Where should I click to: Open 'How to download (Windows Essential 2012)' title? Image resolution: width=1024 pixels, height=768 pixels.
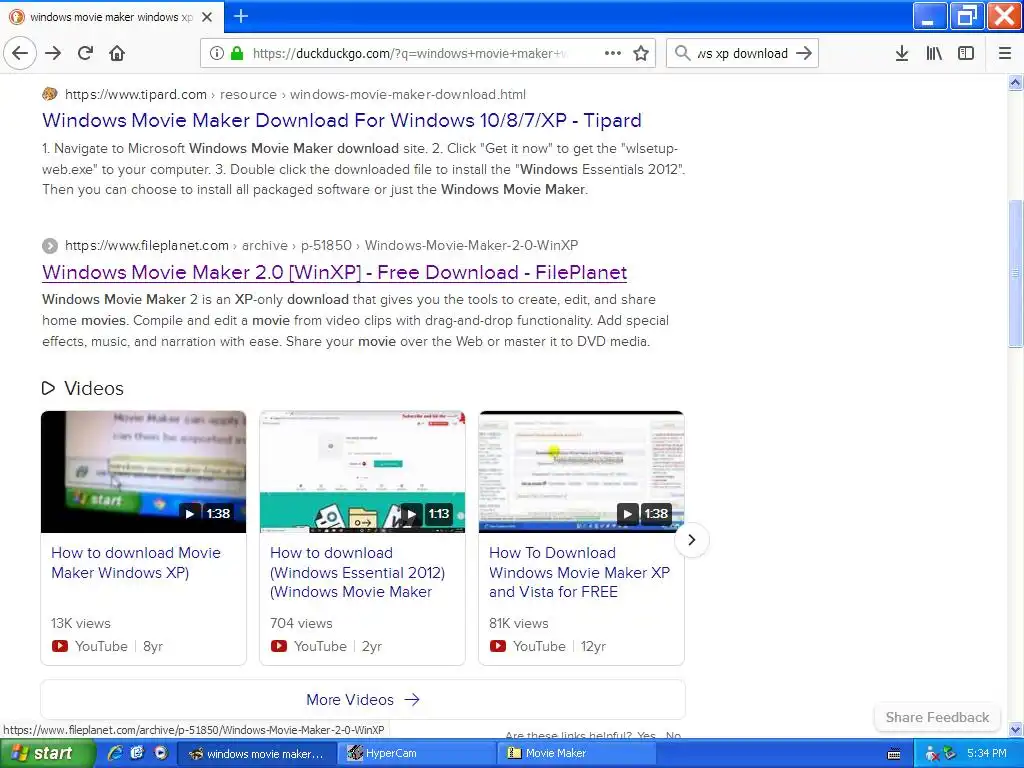pos(357,572)
